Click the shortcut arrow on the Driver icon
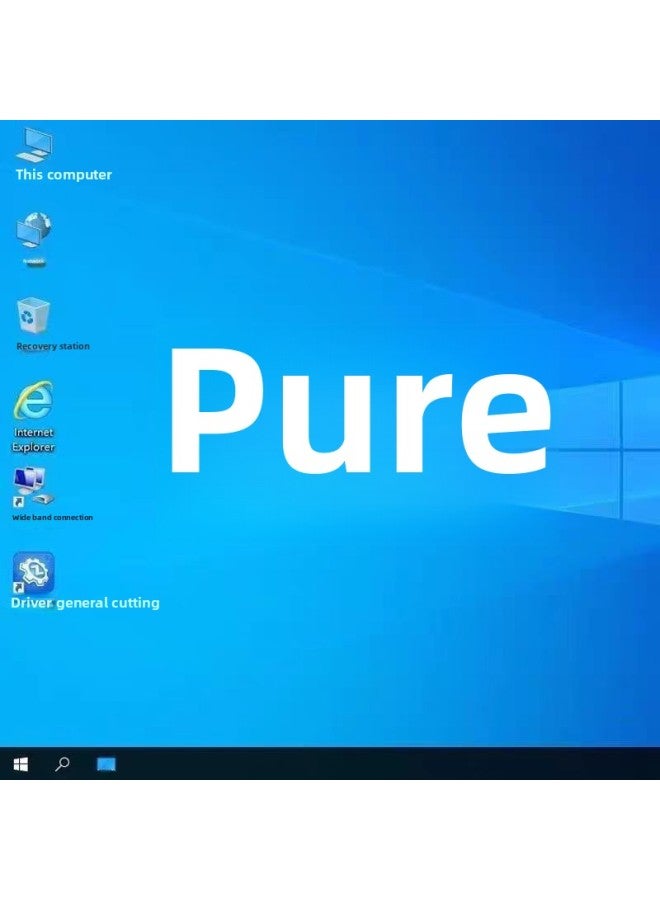The width and height of the screenshot is (660, 900). point(18,588)
